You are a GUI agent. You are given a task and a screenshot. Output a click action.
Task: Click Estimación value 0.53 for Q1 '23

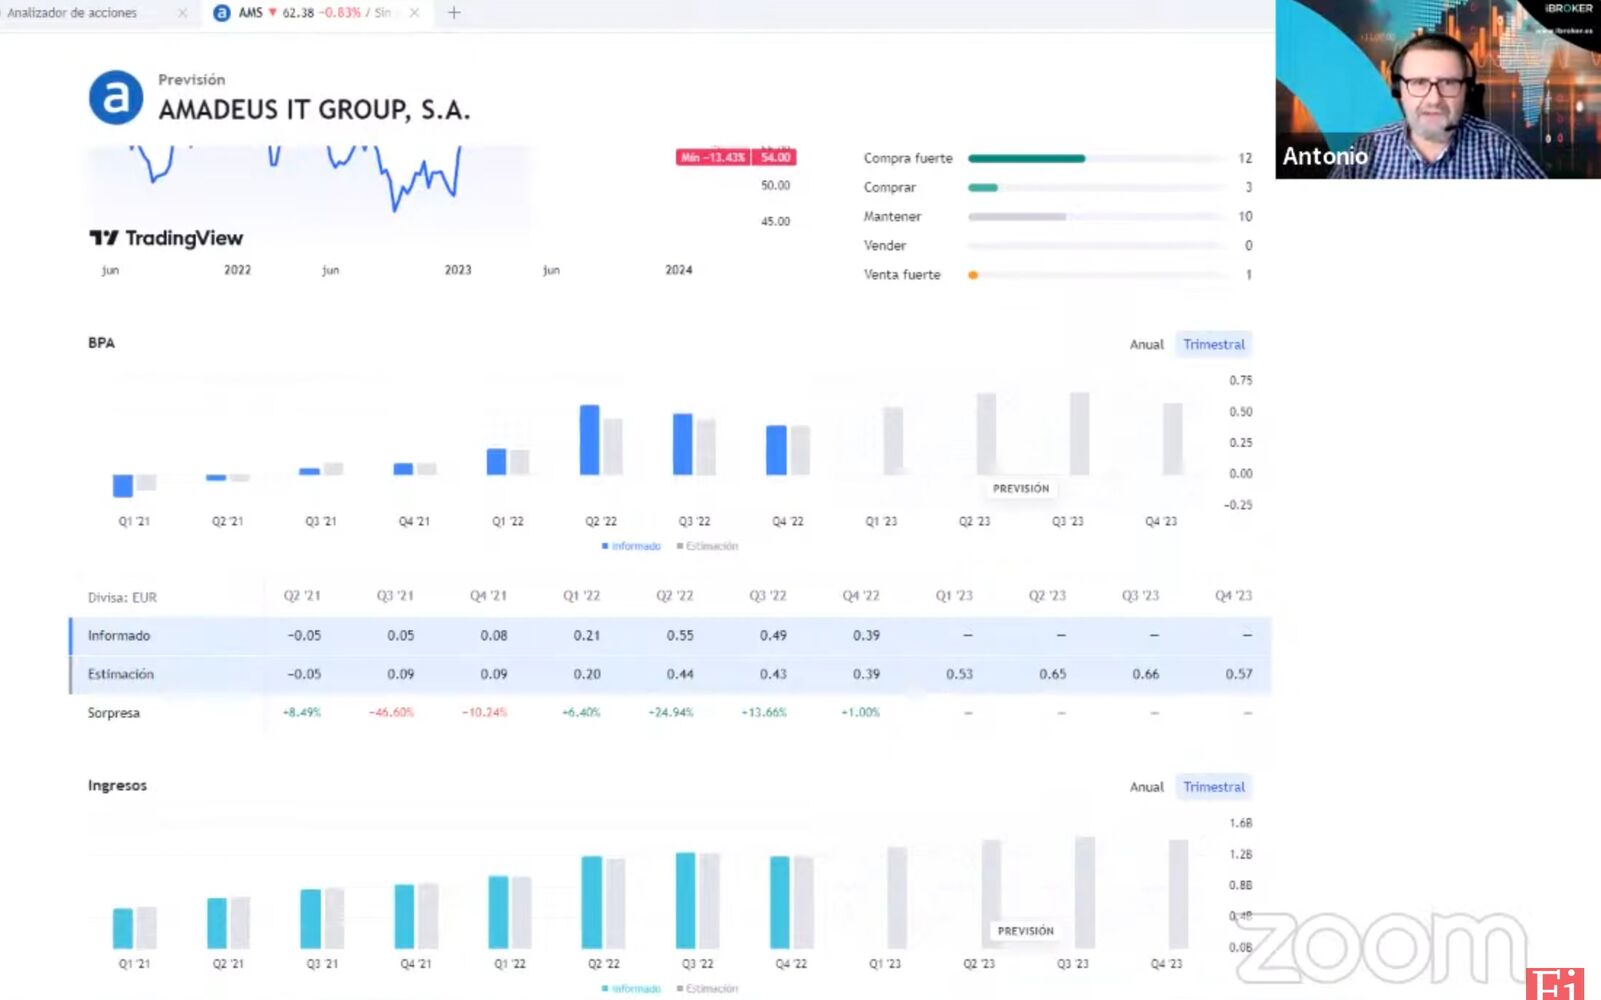pos(959,674)
